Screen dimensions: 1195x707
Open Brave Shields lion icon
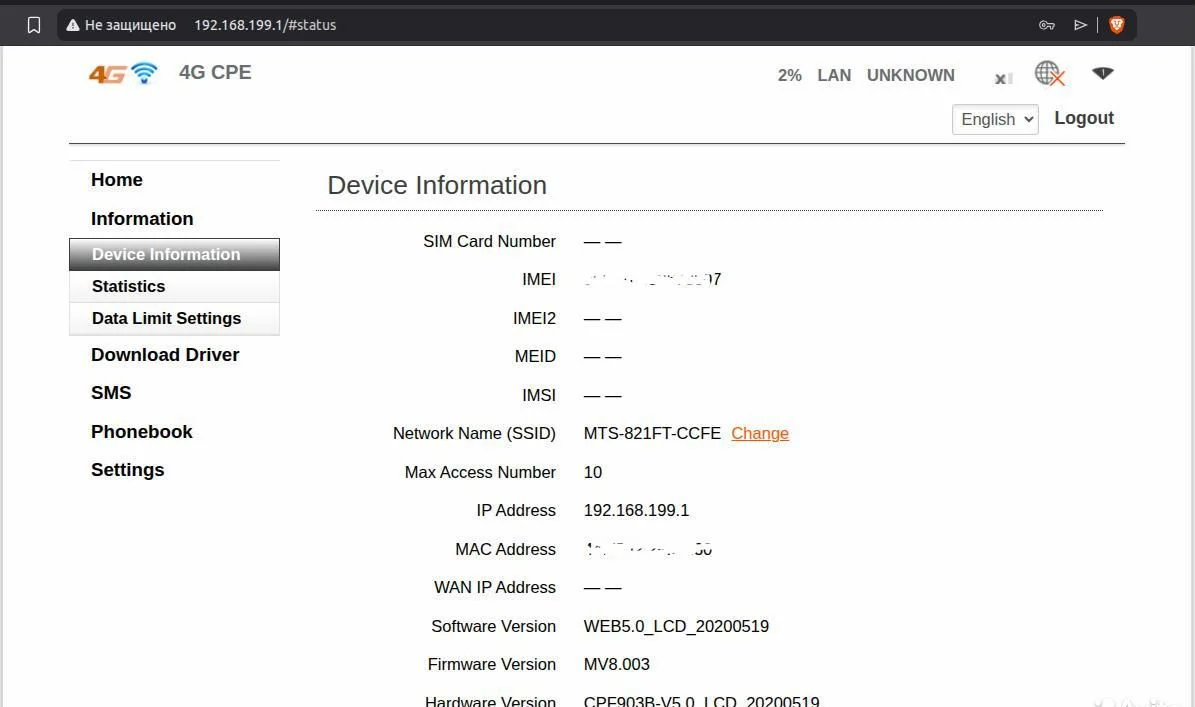(x=1117, y=25)
